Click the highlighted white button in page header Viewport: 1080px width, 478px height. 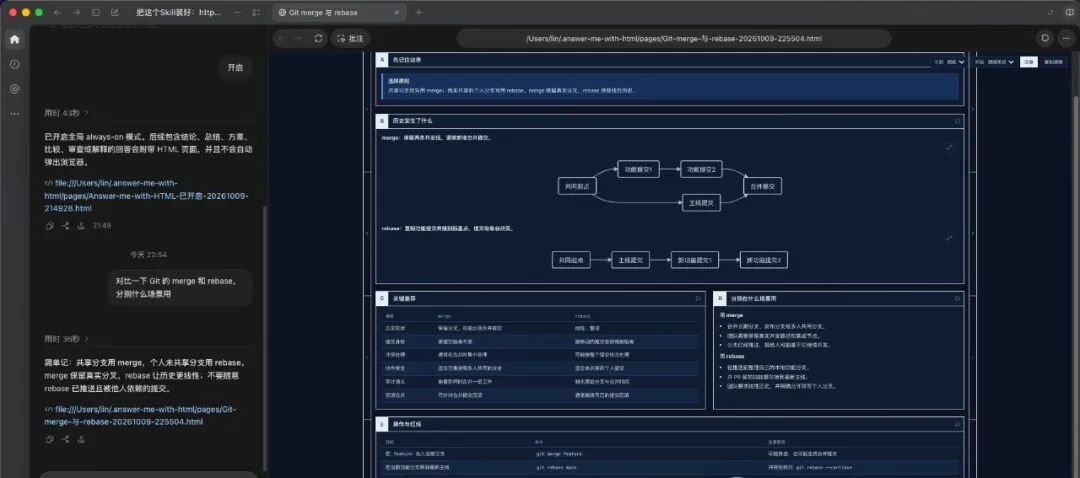click(1028, 62)
